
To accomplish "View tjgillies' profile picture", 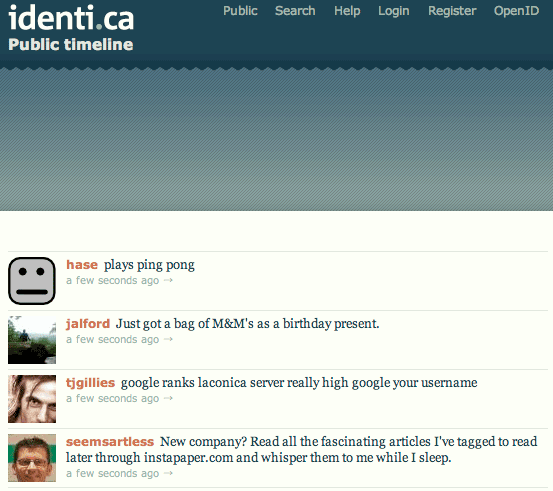I will pyautogui.click(x=32, y=399).
